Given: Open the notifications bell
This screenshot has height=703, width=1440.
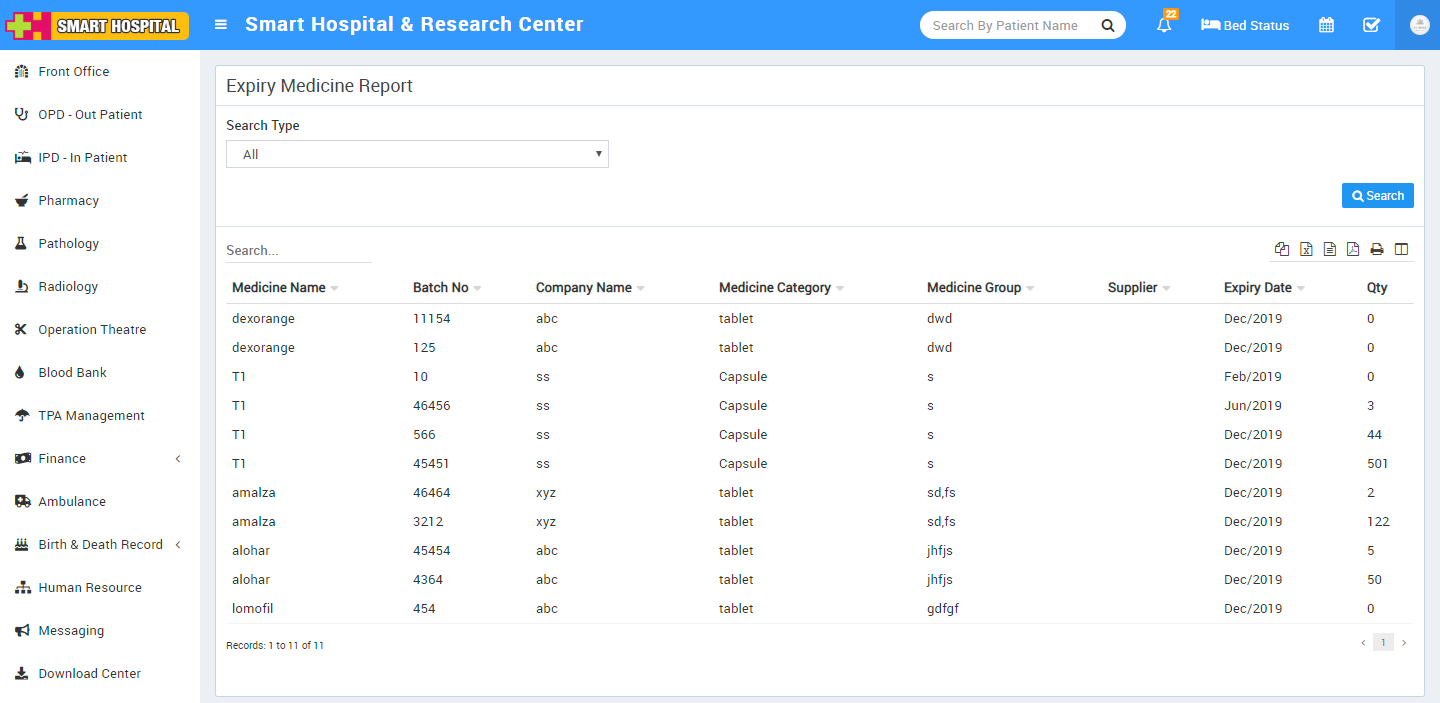Looking at the screenshot, I should pos(1164,25).
